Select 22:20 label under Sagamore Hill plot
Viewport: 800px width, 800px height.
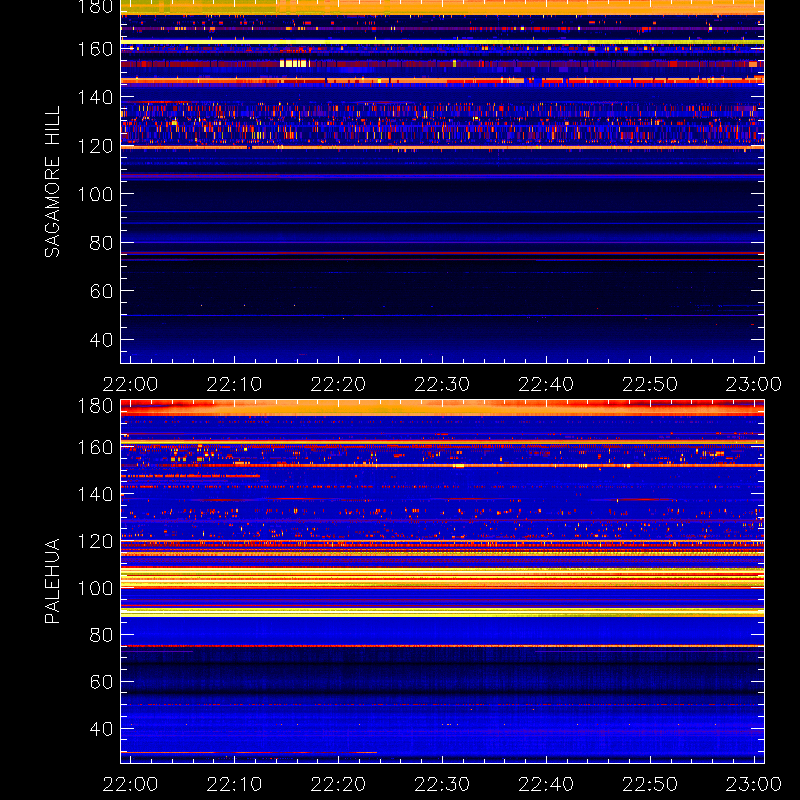[338, 384]
